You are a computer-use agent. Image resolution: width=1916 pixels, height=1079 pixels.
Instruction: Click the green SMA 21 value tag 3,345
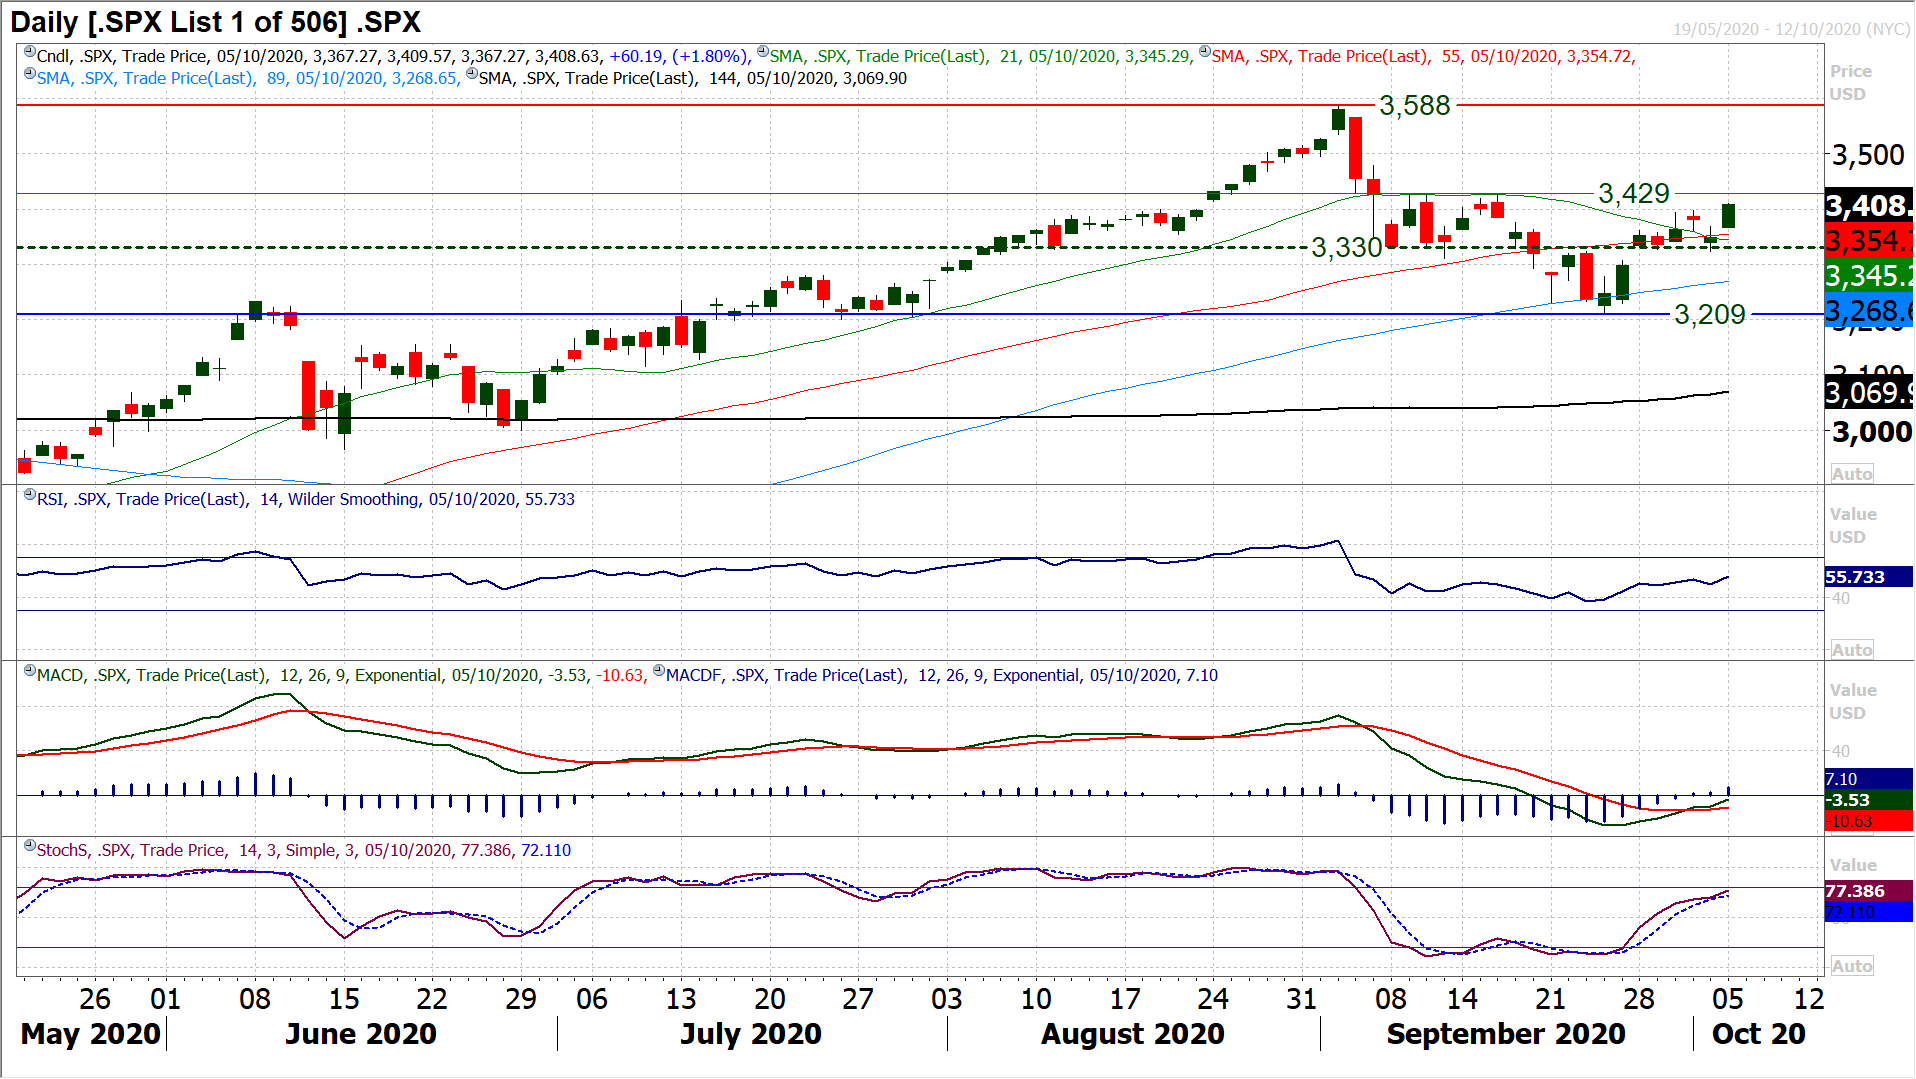point(1869,276)
